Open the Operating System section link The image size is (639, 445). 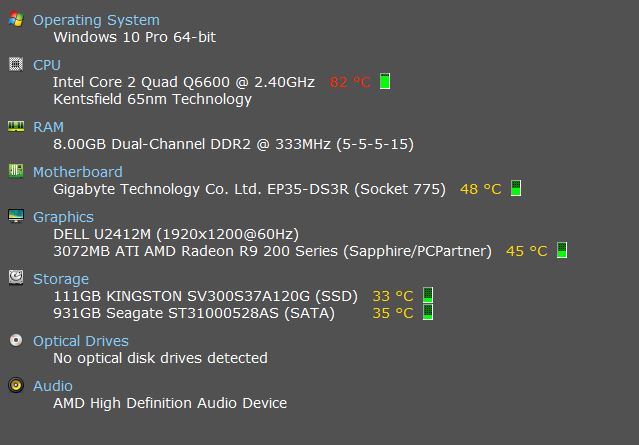click(x=96, y=20)
